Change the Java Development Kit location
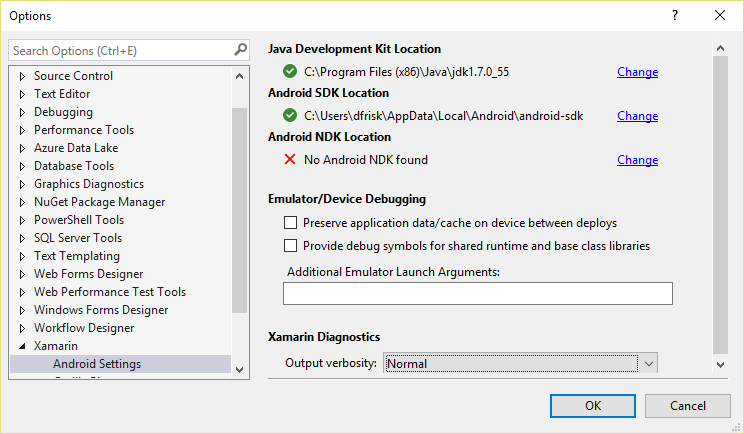744x434 pixels. coord(637,72)
